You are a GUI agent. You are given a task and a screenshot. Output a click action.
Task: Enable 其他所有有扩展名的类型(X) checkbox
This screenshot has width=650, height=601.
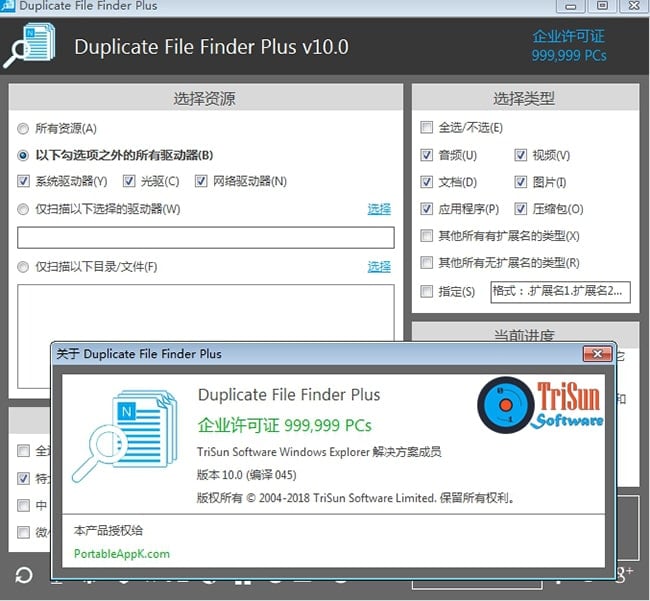(x=427, y=236)
